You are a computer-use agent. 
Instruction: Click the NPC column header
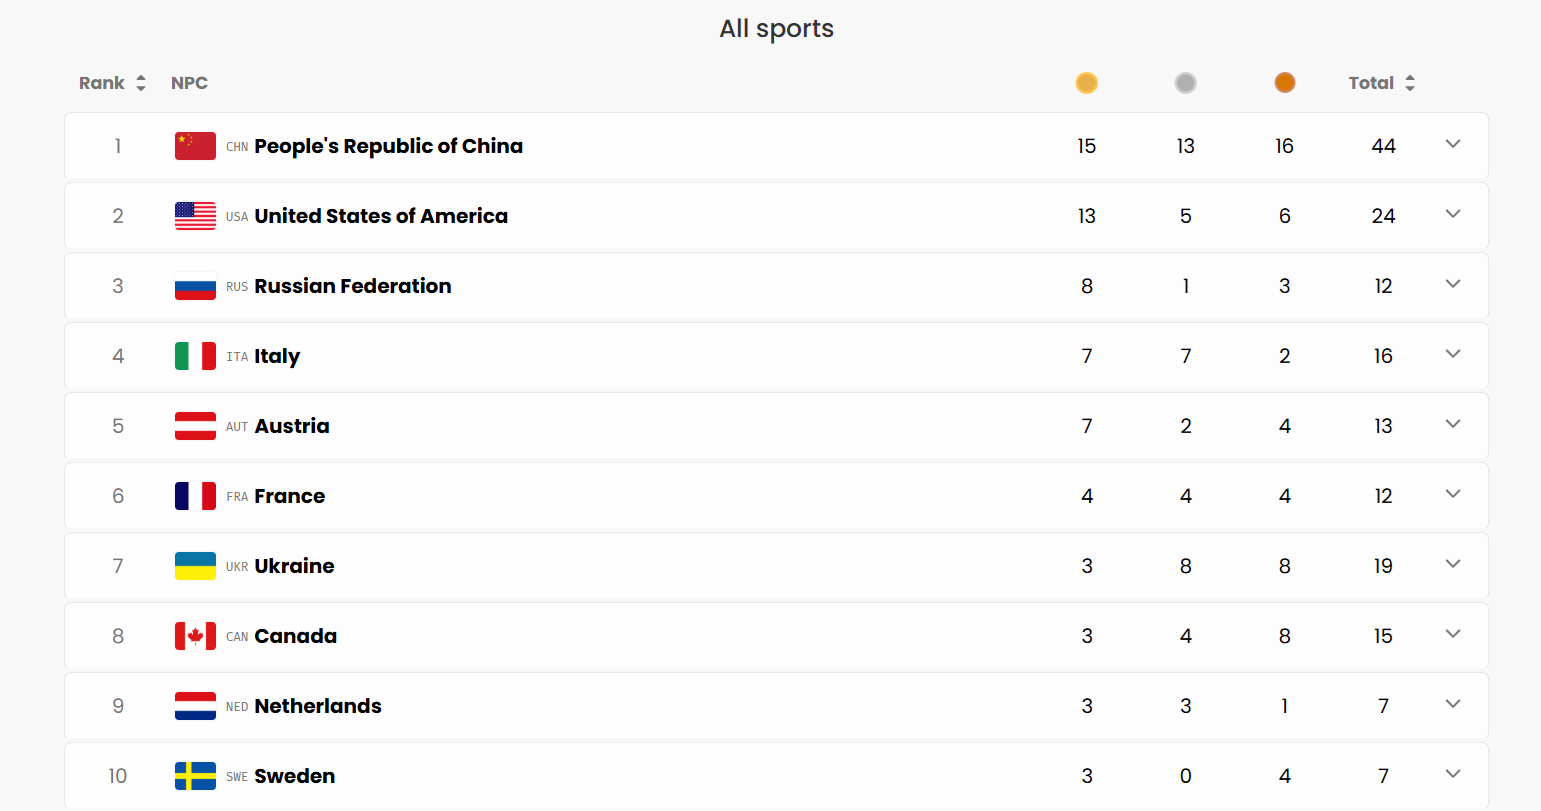tap(189, 83)
